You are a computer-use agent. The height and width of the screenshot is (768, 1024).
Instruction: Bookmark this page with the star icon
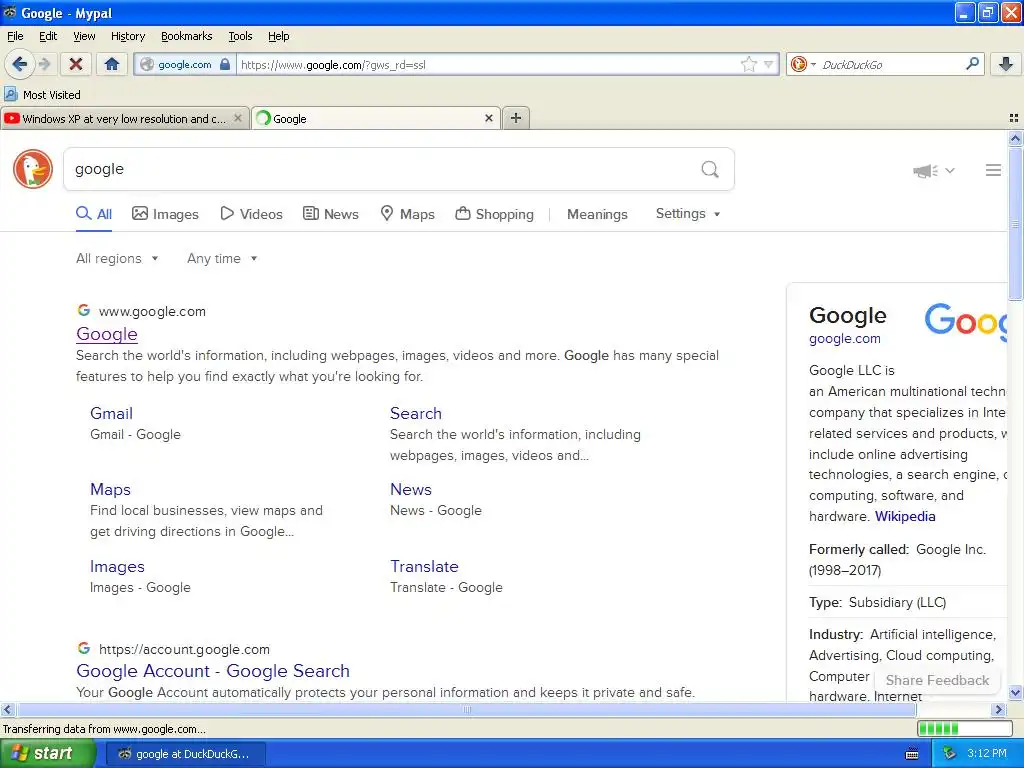(748, 65)
